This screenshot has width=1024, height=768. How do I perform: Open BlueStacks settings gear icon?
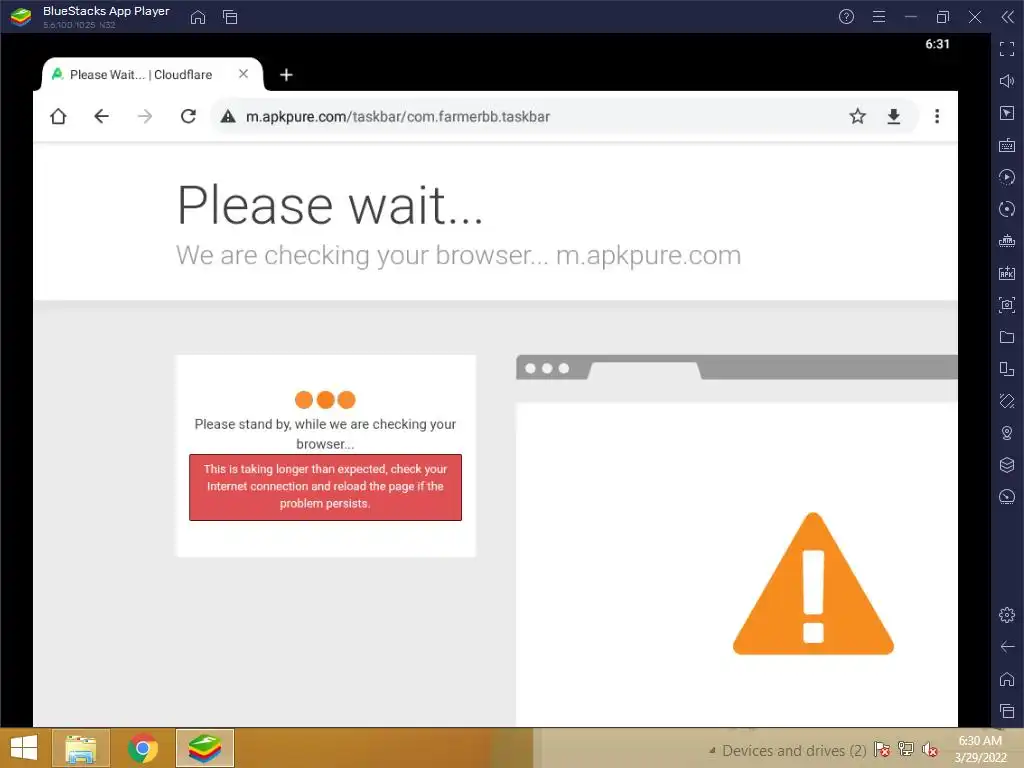pos(1007,615)
